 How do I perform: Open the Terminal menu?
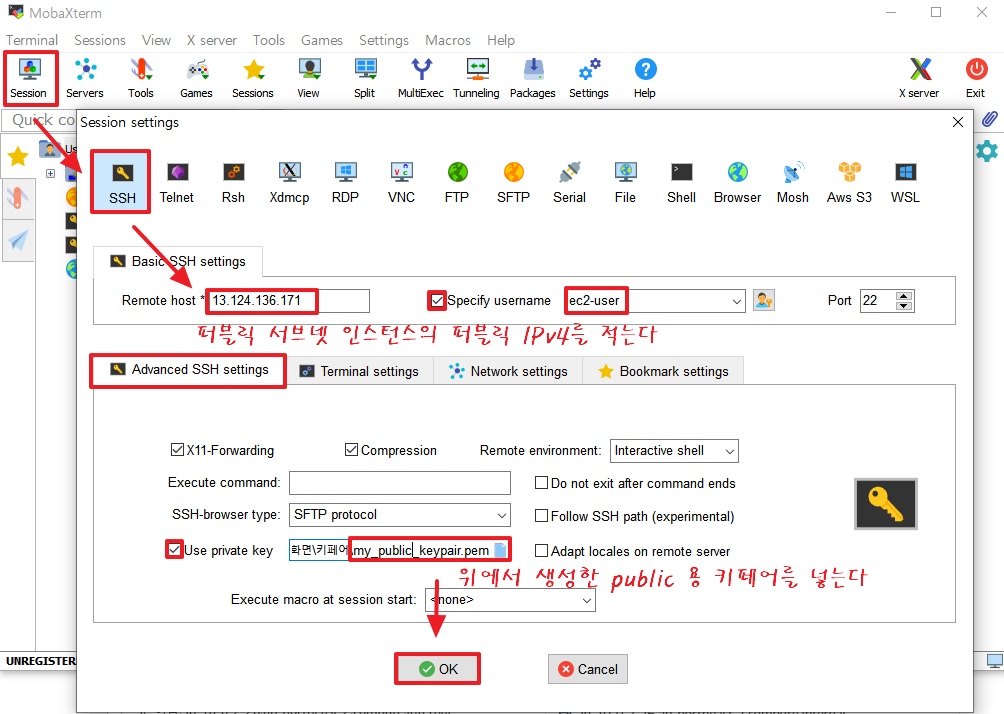point(32,40)
